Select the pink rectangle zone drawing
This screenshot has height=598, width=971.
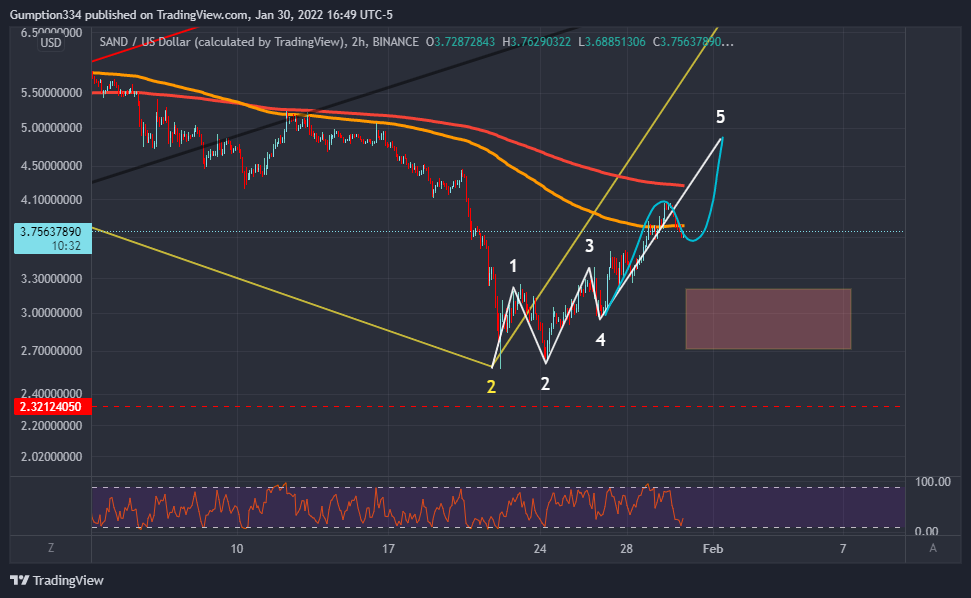(768, 319)
